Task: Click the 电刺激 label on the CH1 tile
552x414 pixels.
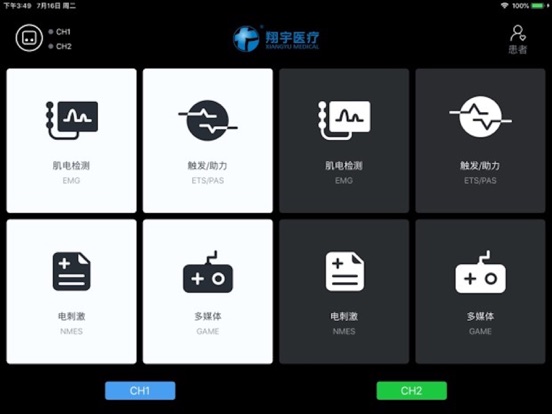Action: click(71, 316)
